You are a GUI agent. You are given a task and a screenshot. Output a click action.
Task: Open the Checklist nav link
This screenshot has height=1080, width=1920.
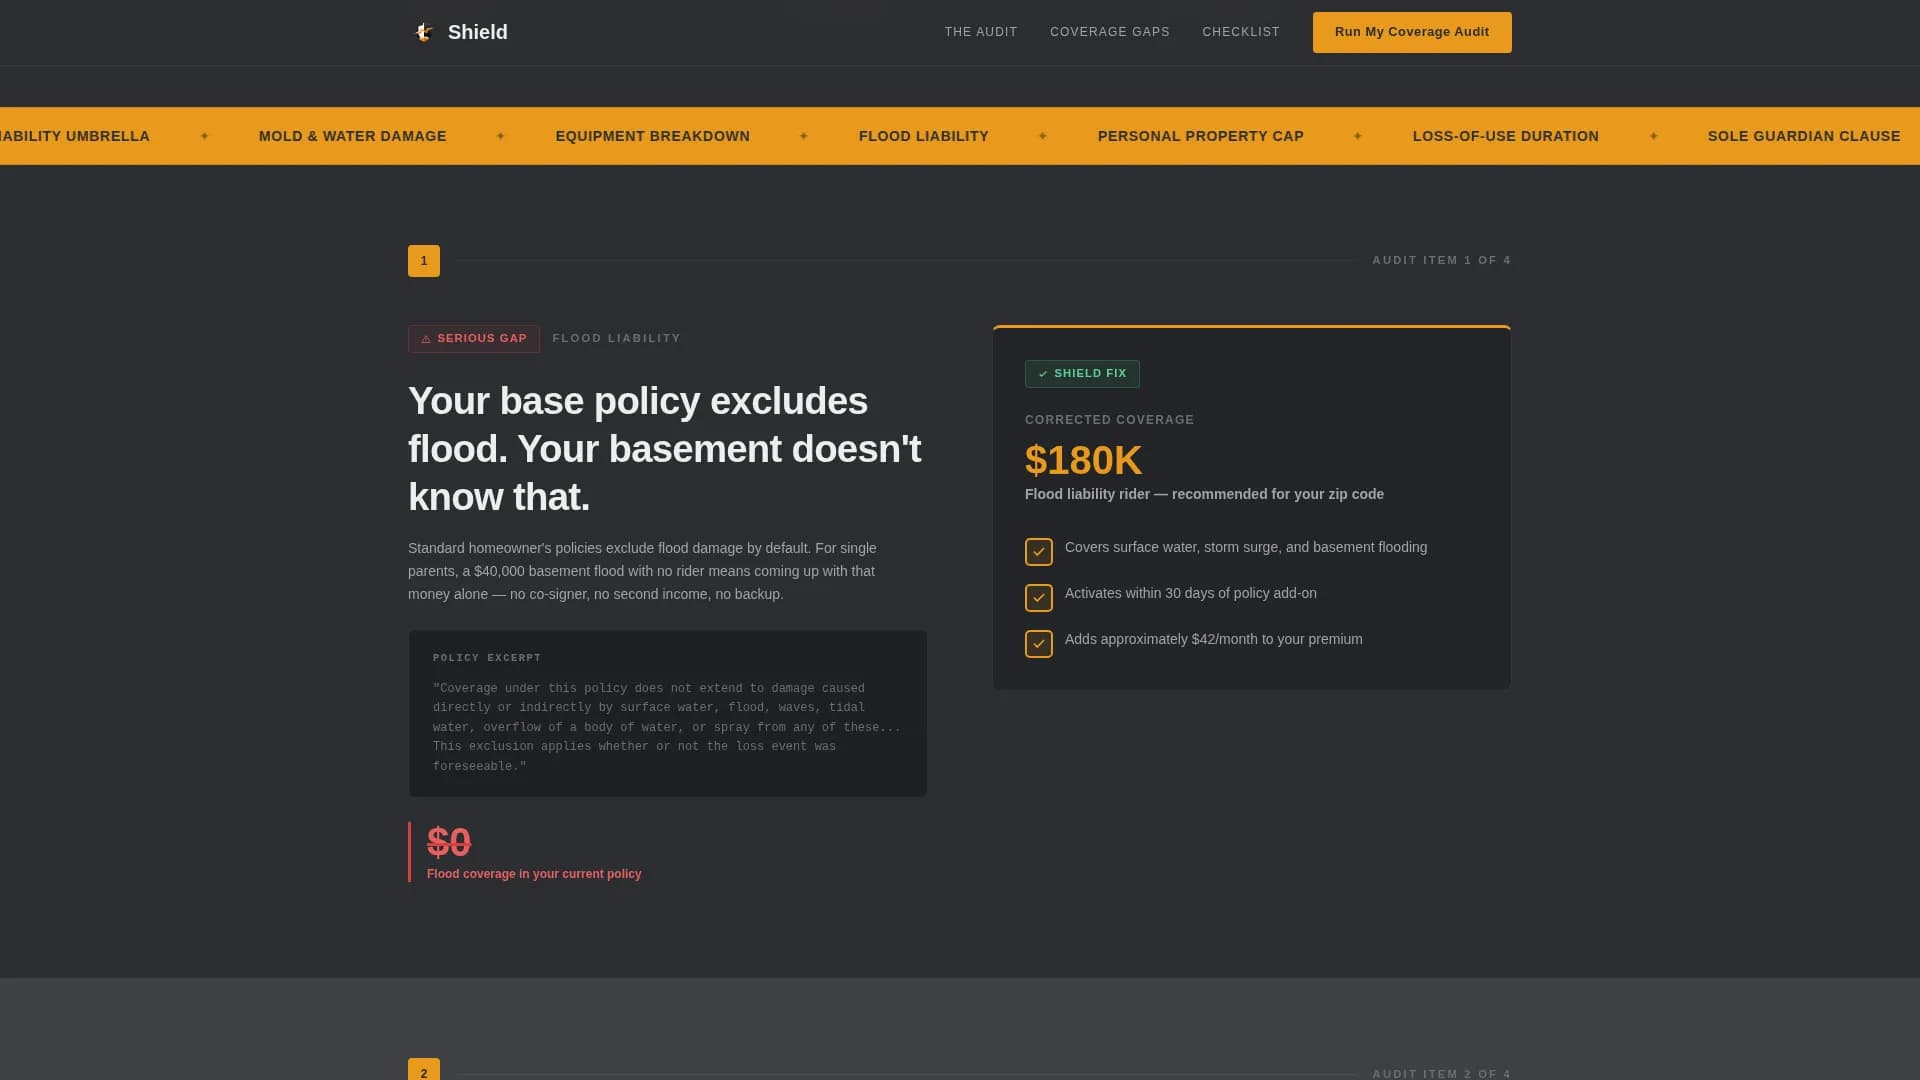point(1241,32)
